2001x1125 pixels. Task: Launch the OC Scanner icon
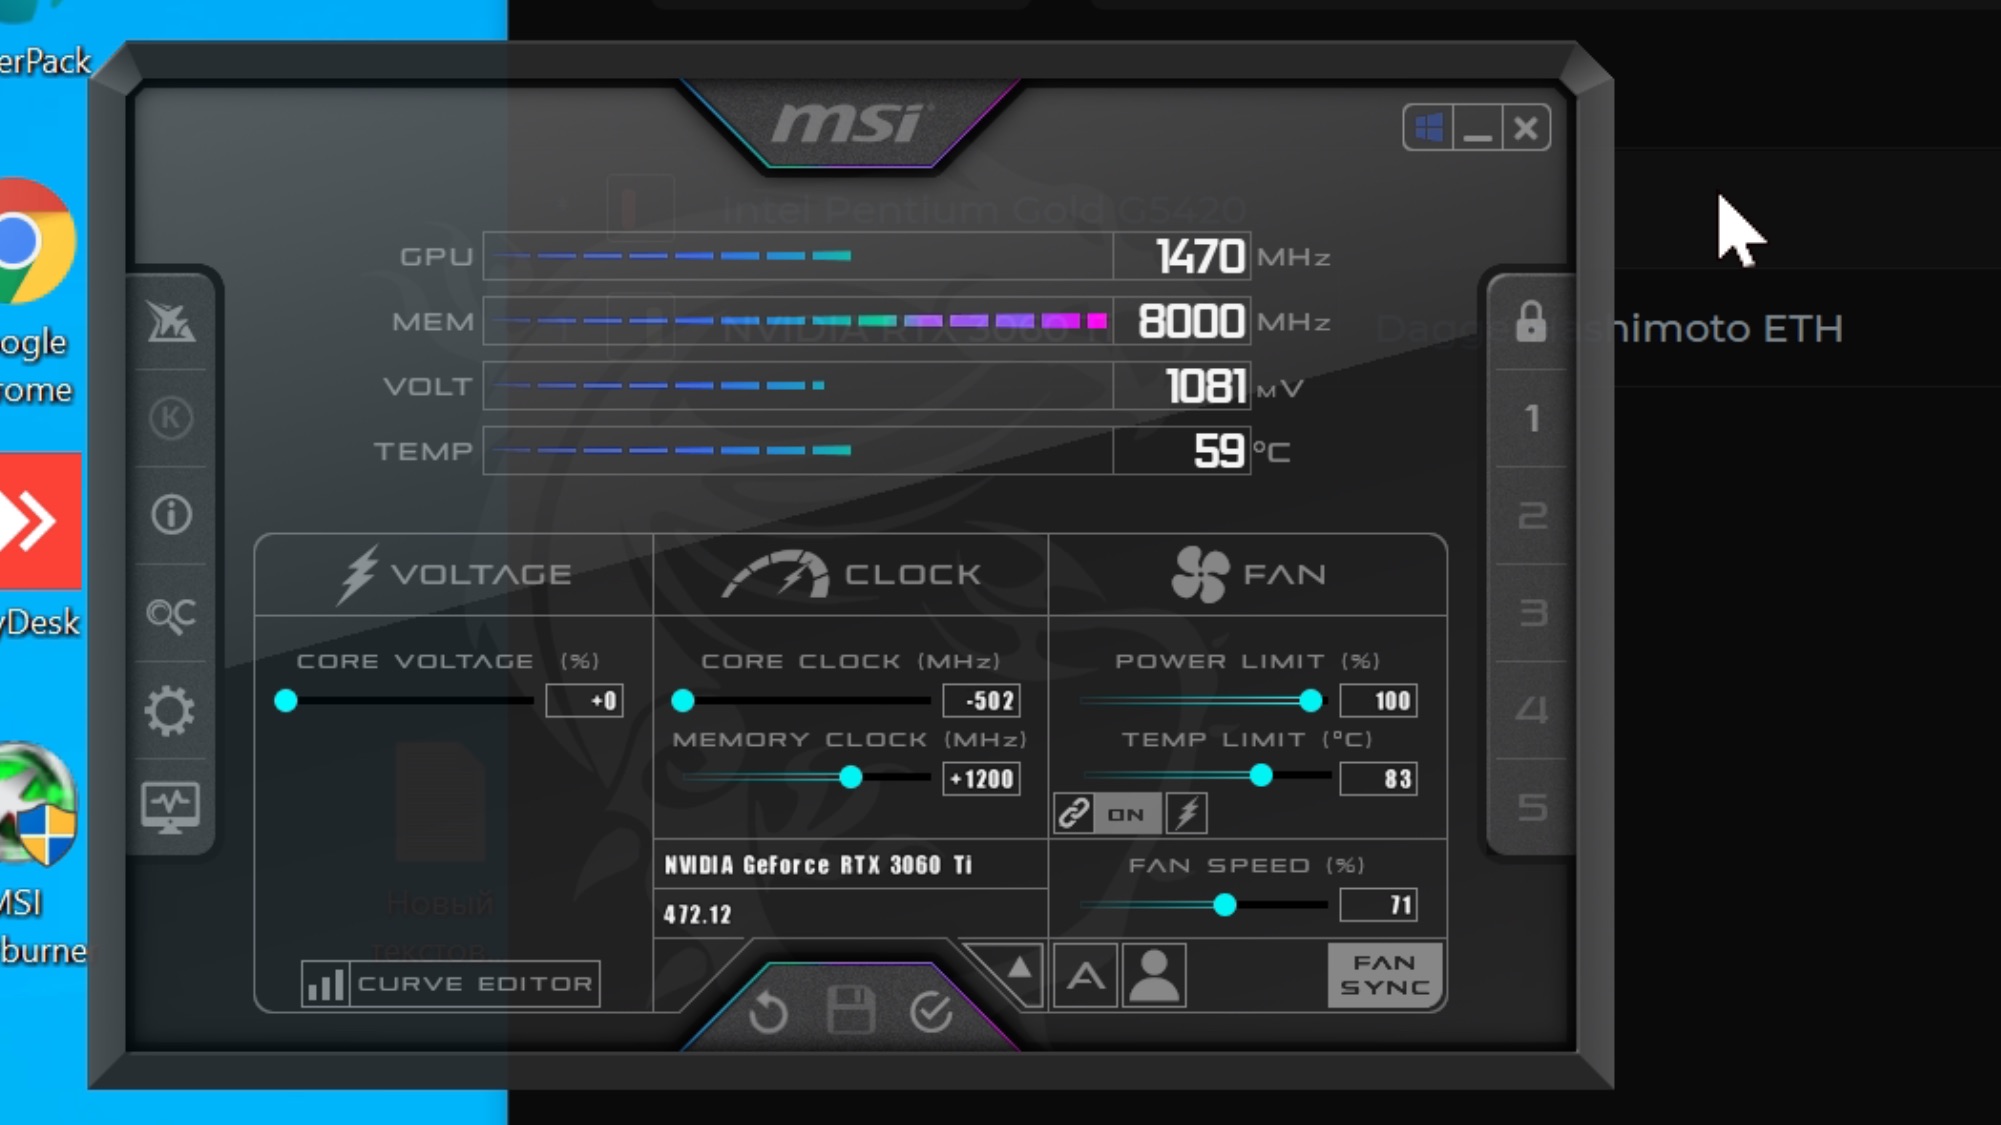(x=170, y=614)
